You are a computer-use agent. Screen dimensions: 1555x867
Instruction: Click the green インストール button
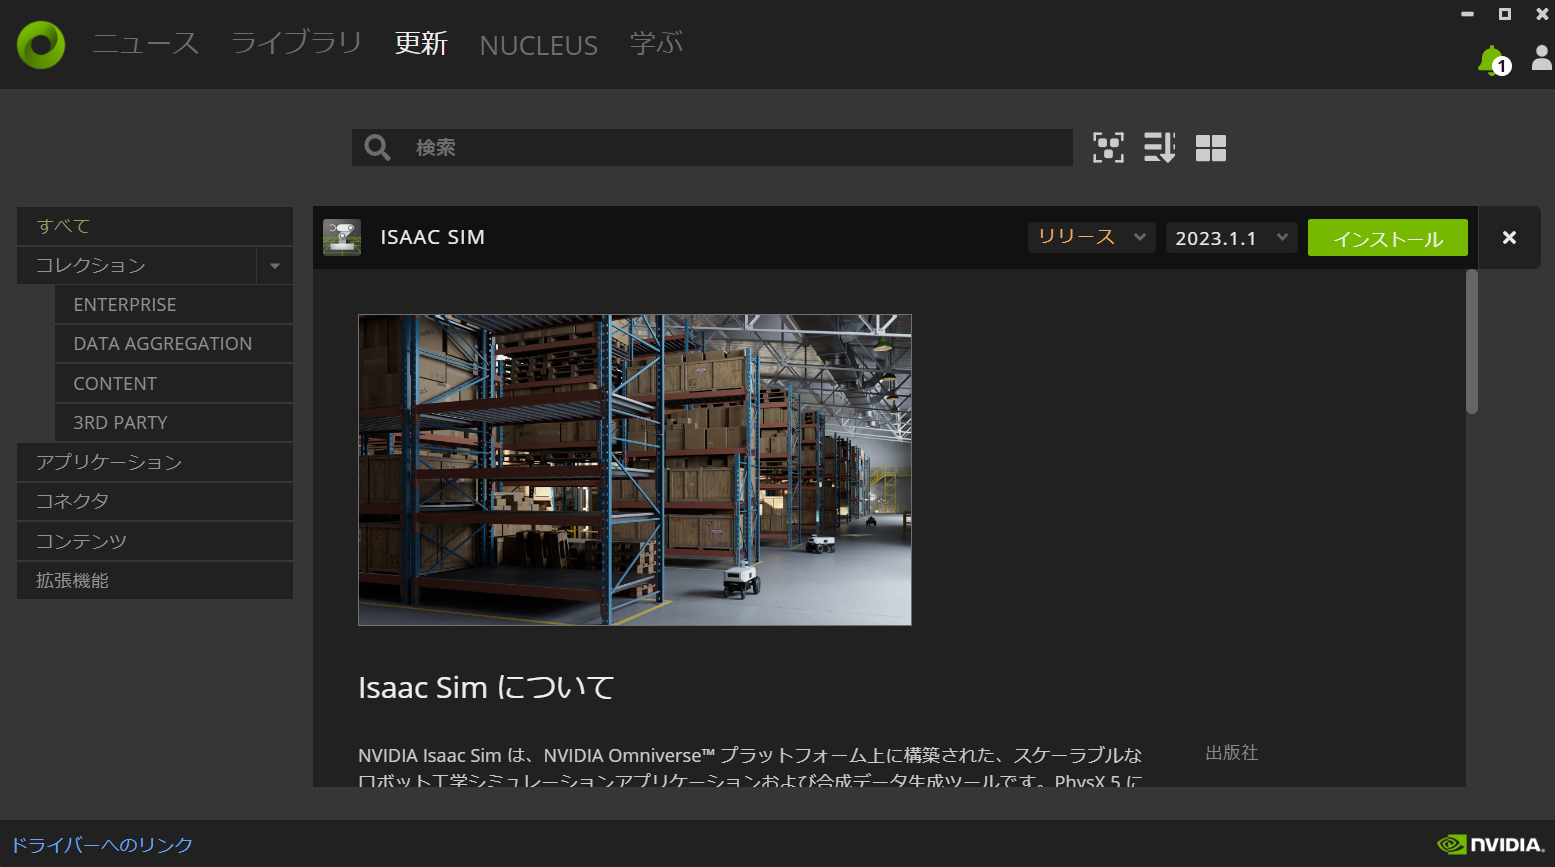(1387, 238)
